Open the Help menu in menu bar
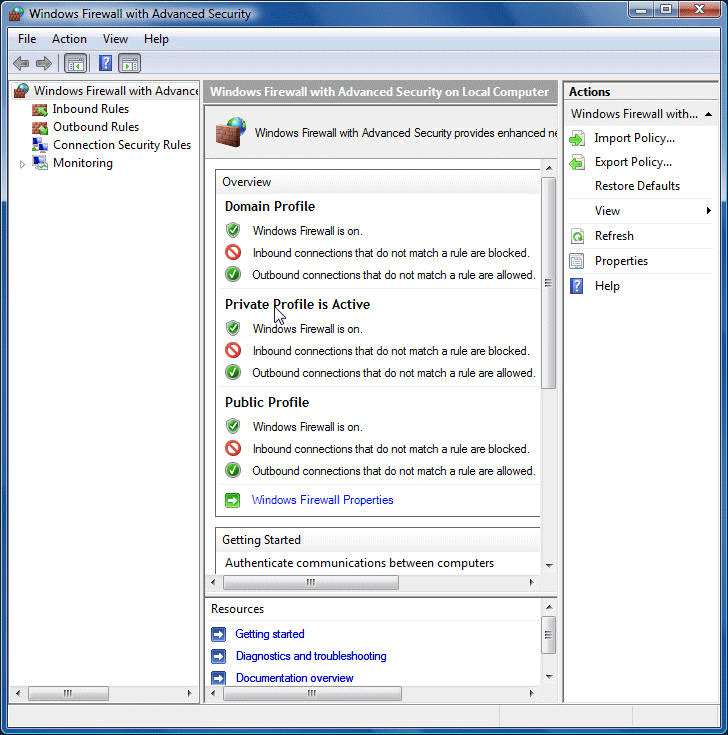The image size is (728, 735). 156,39
